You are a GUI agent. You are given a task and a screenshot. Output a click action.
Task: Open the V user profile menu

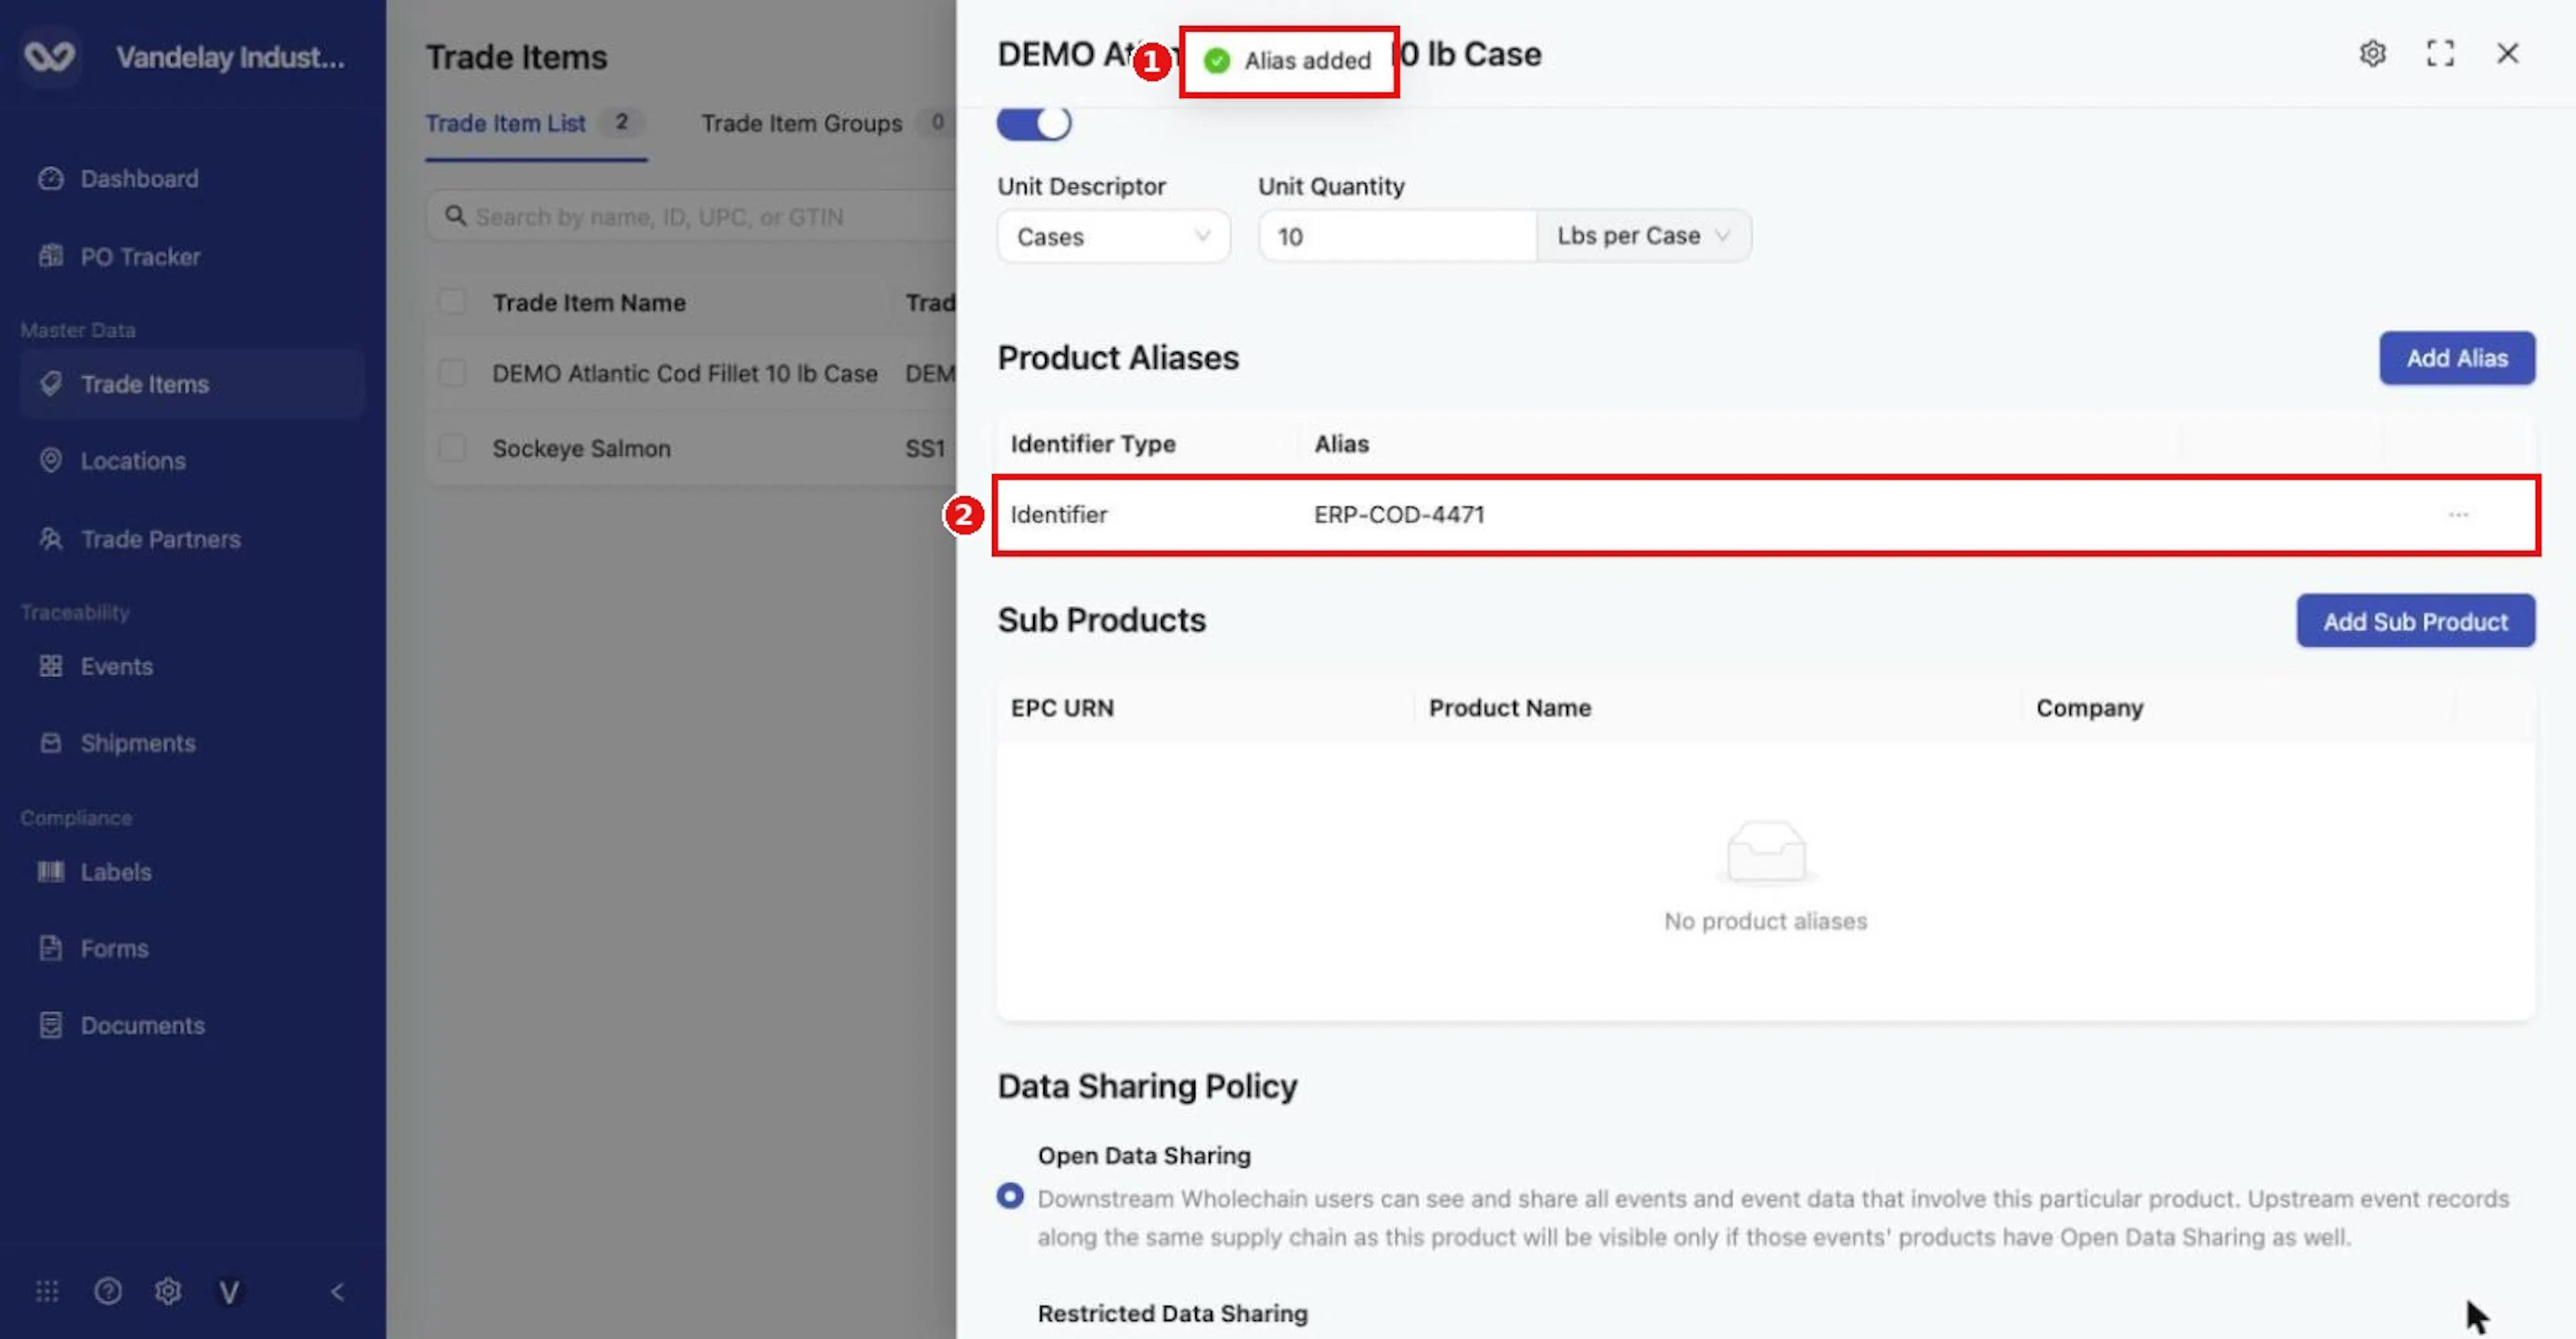pos(229,1292)
